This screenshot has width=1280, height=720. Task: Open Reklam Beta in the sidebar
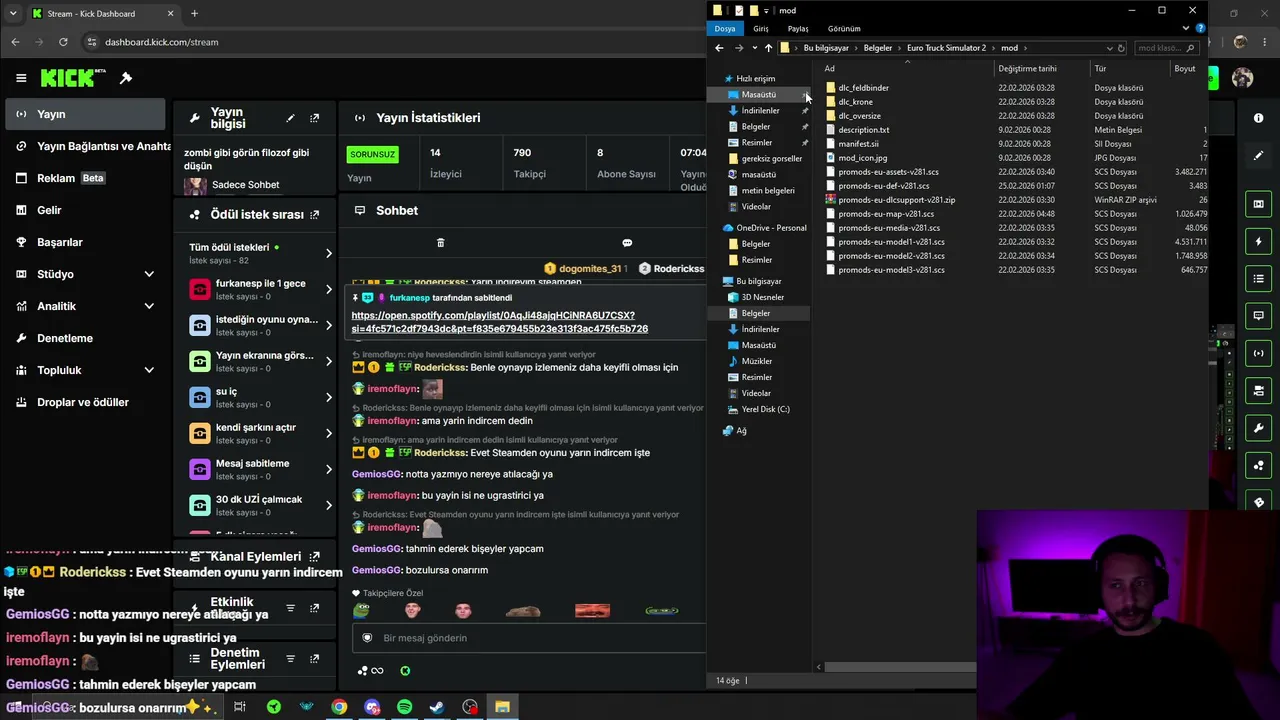point(85,178)
